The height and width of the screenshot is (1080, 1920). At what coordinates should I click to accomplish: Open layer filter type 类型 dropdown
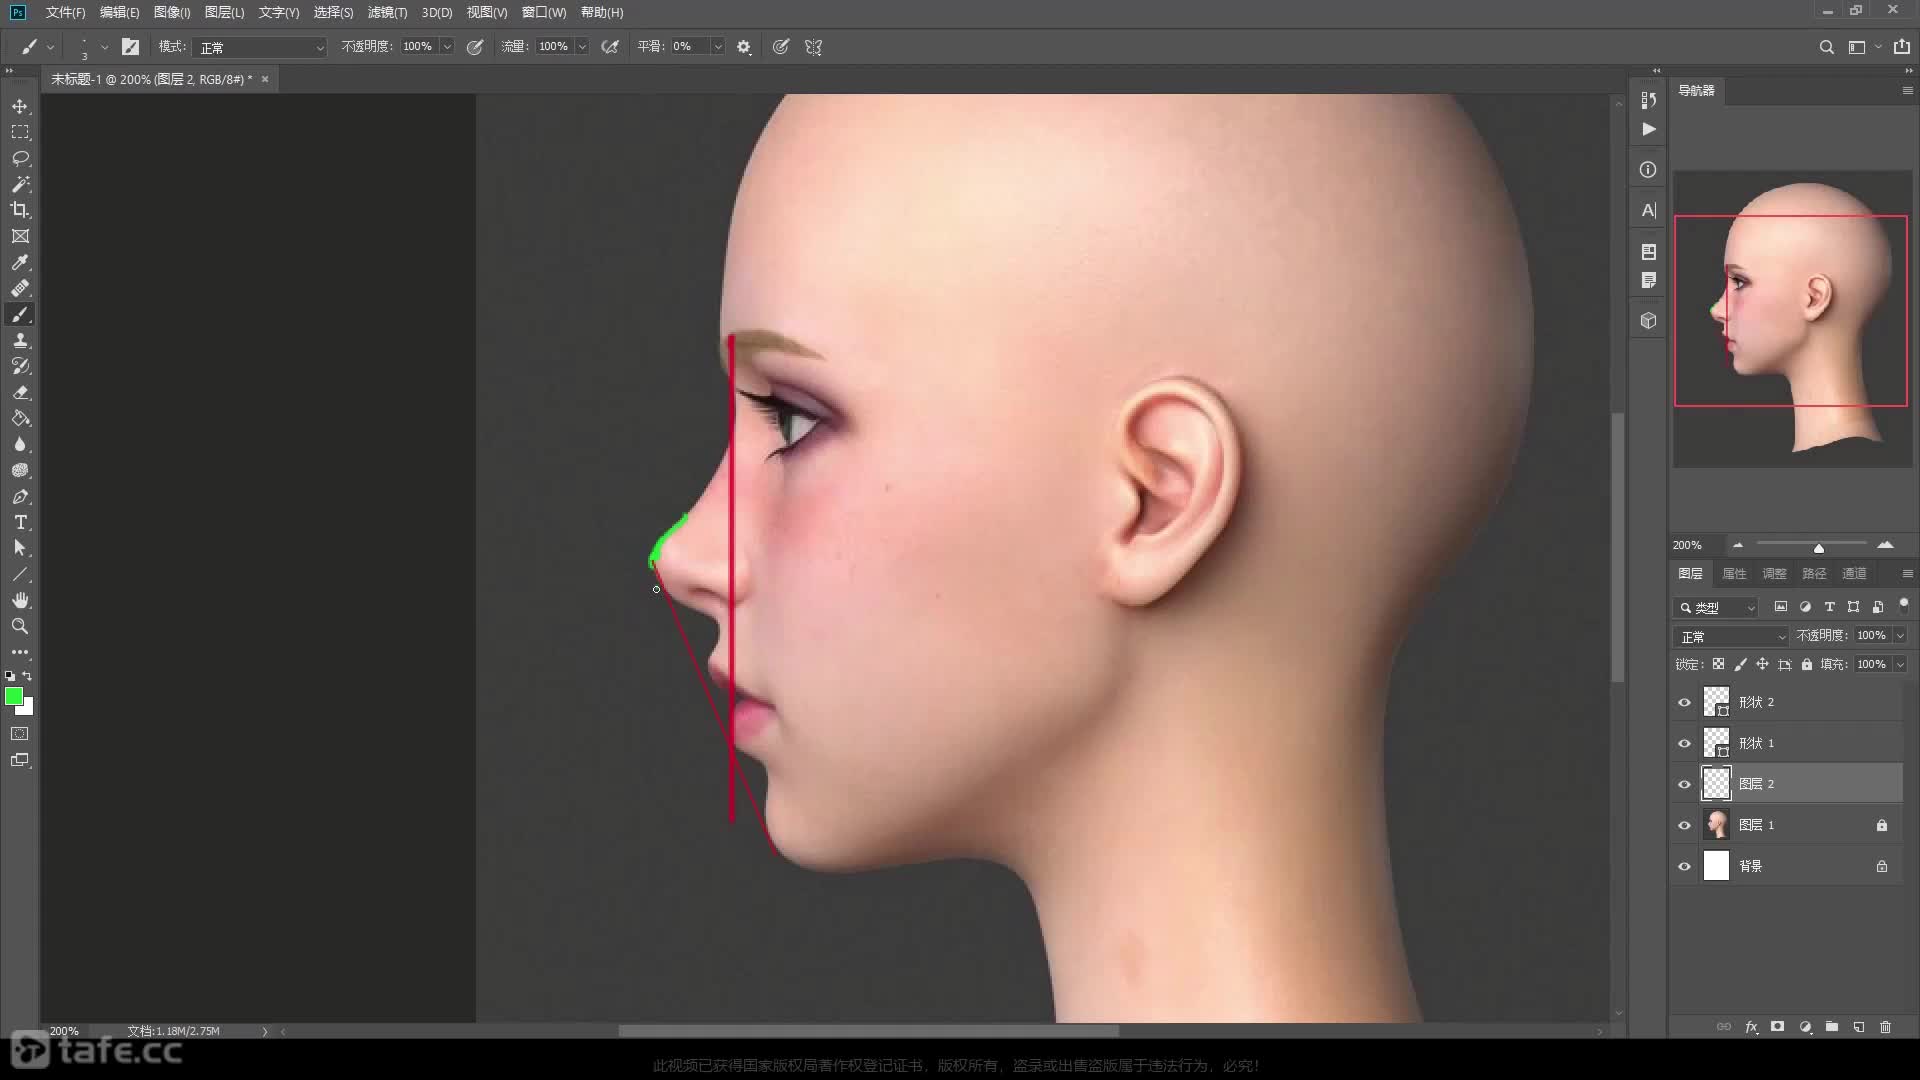coord(1716,607)
